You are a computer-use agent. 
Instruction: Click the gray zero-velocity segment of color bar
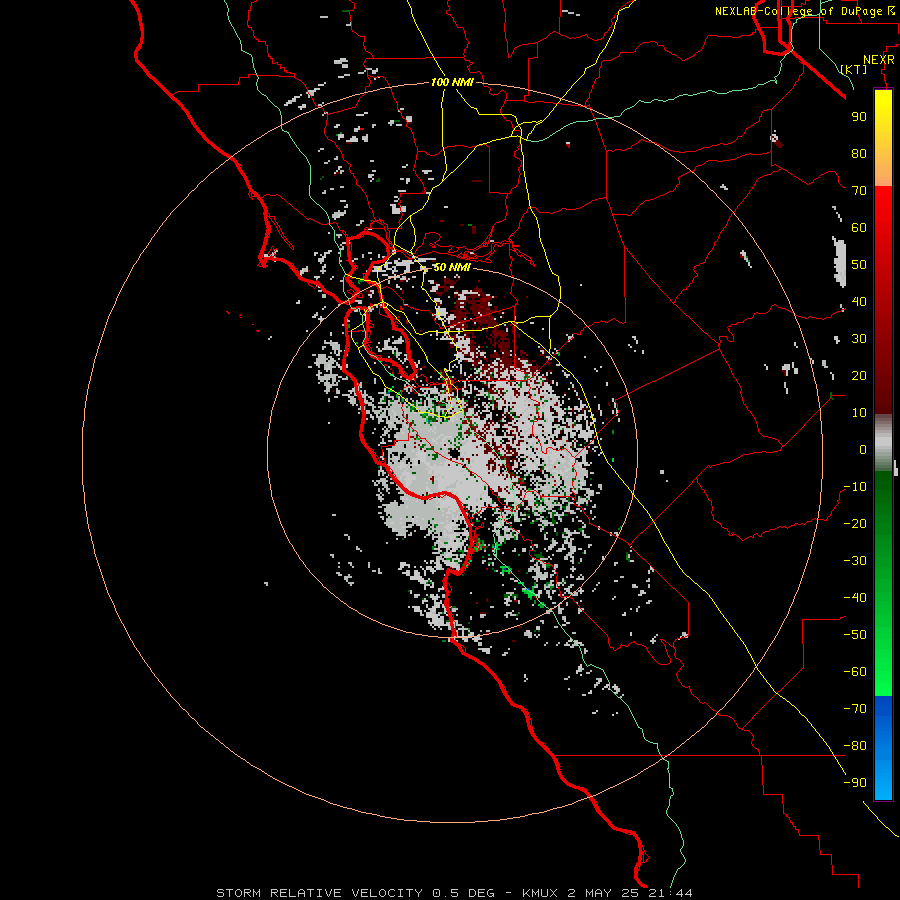click(883, 442)
